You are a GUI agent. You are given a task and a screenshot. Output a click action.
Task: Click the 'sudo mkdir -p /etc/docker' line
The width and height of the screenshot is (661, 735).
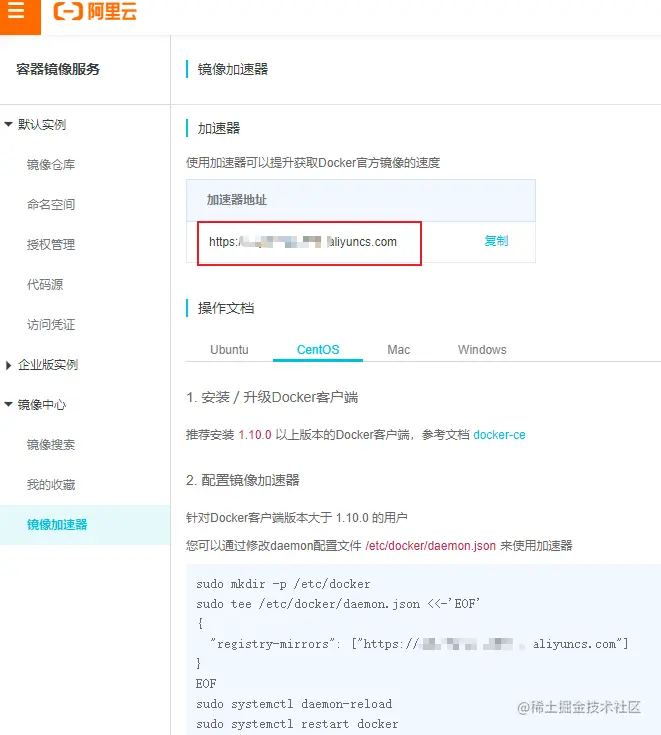click(283, 584)
